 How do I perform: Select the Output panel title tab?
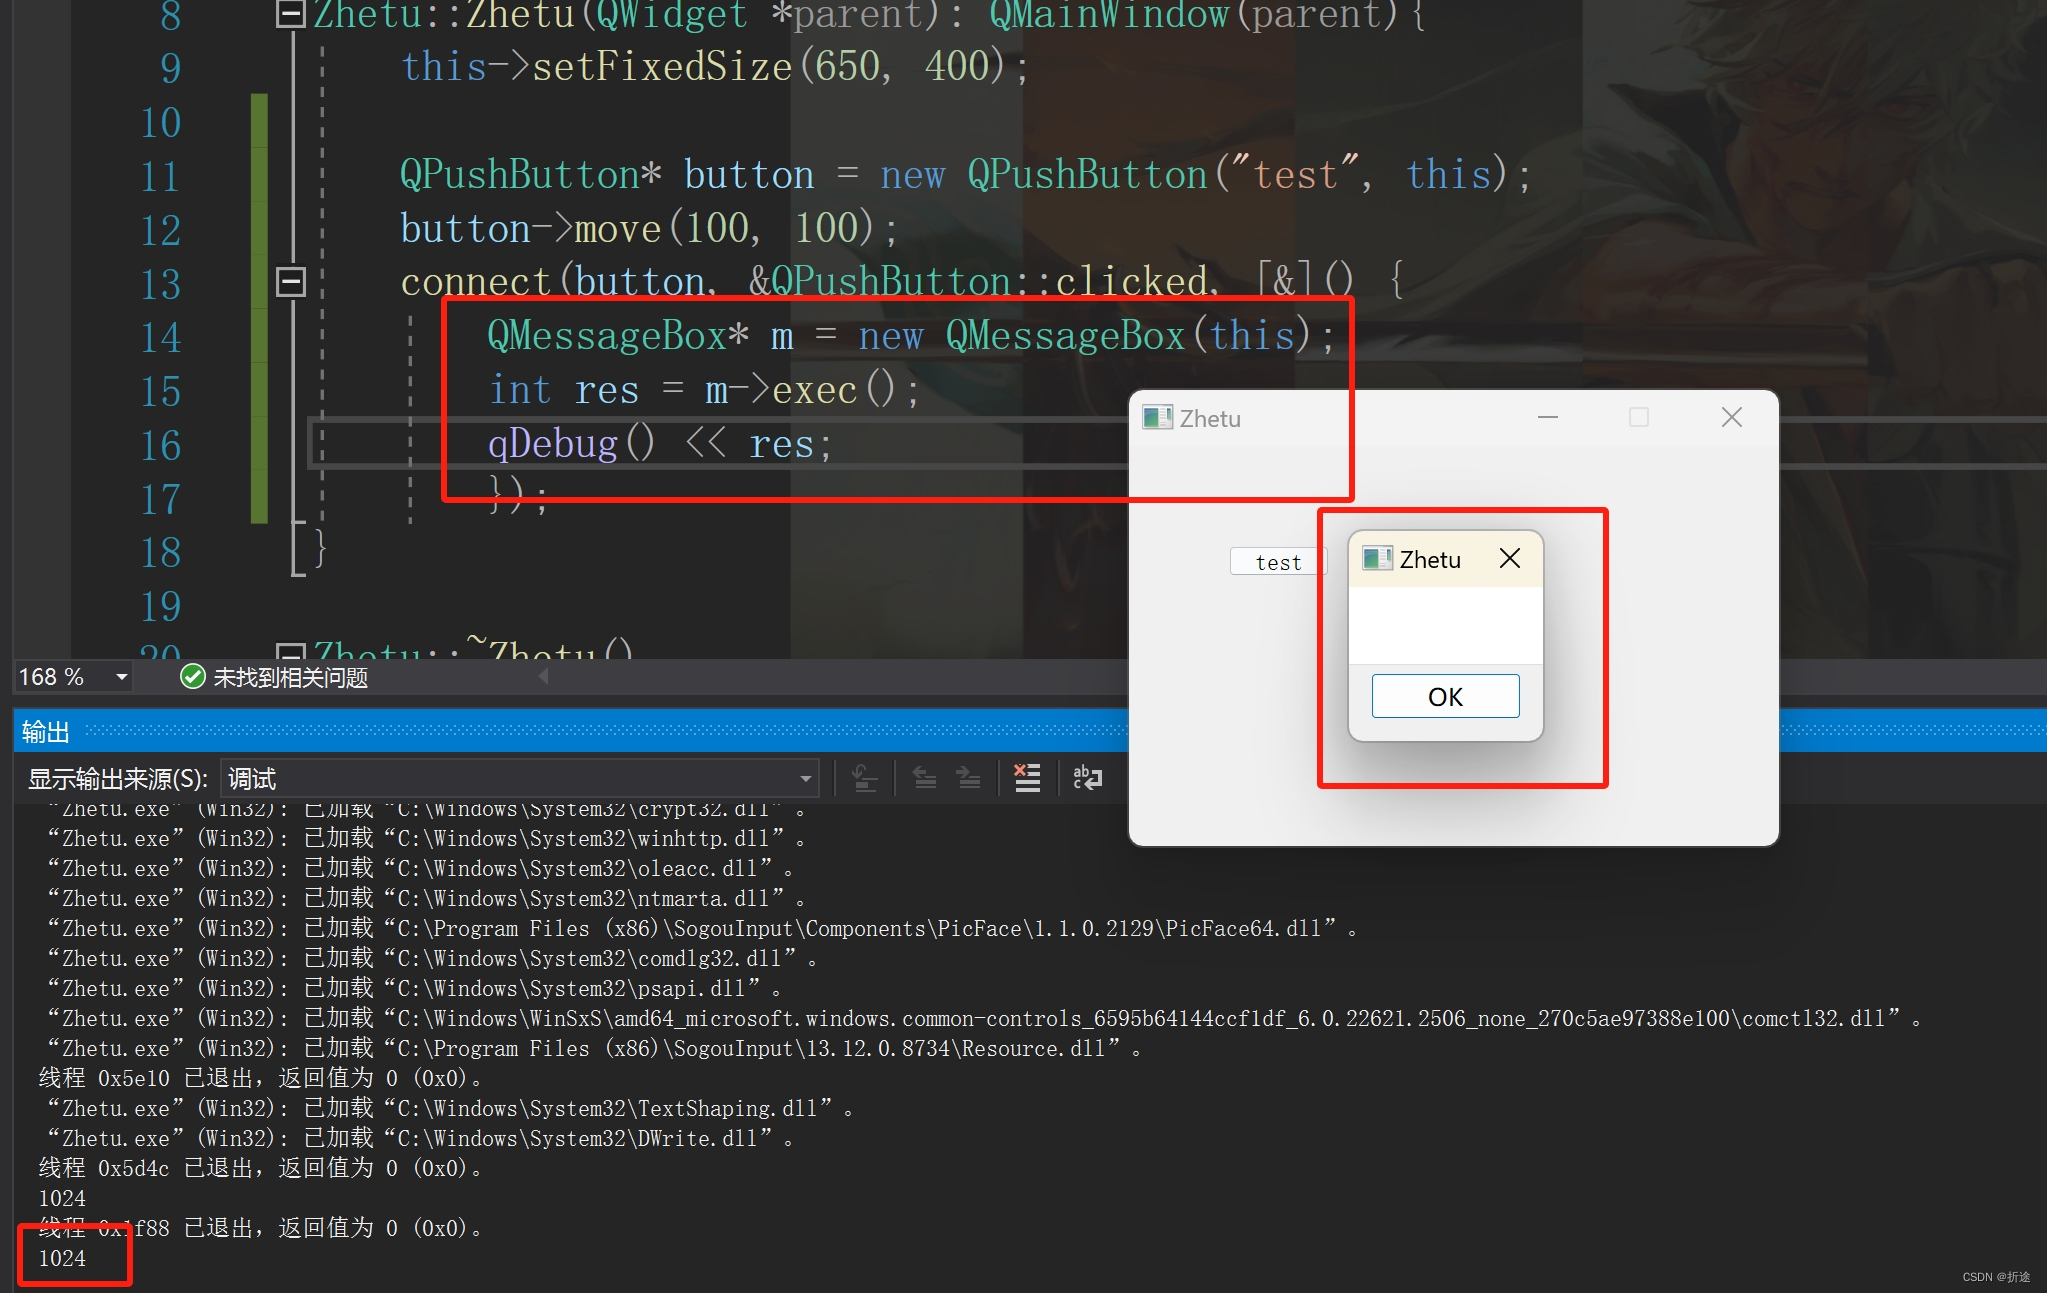[x=46, y=732]
